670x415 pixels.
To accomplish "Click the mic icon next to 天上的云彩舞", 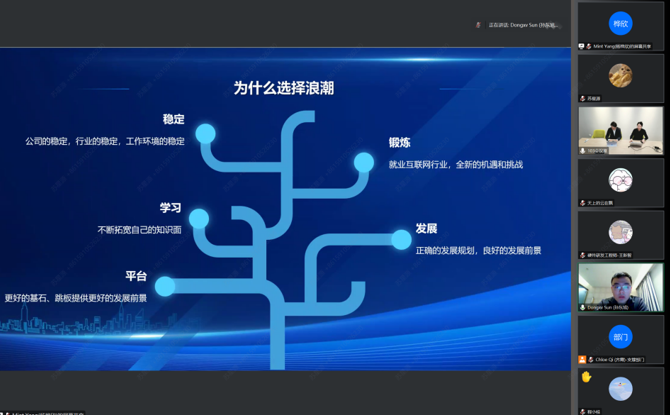I will point(583,203).
